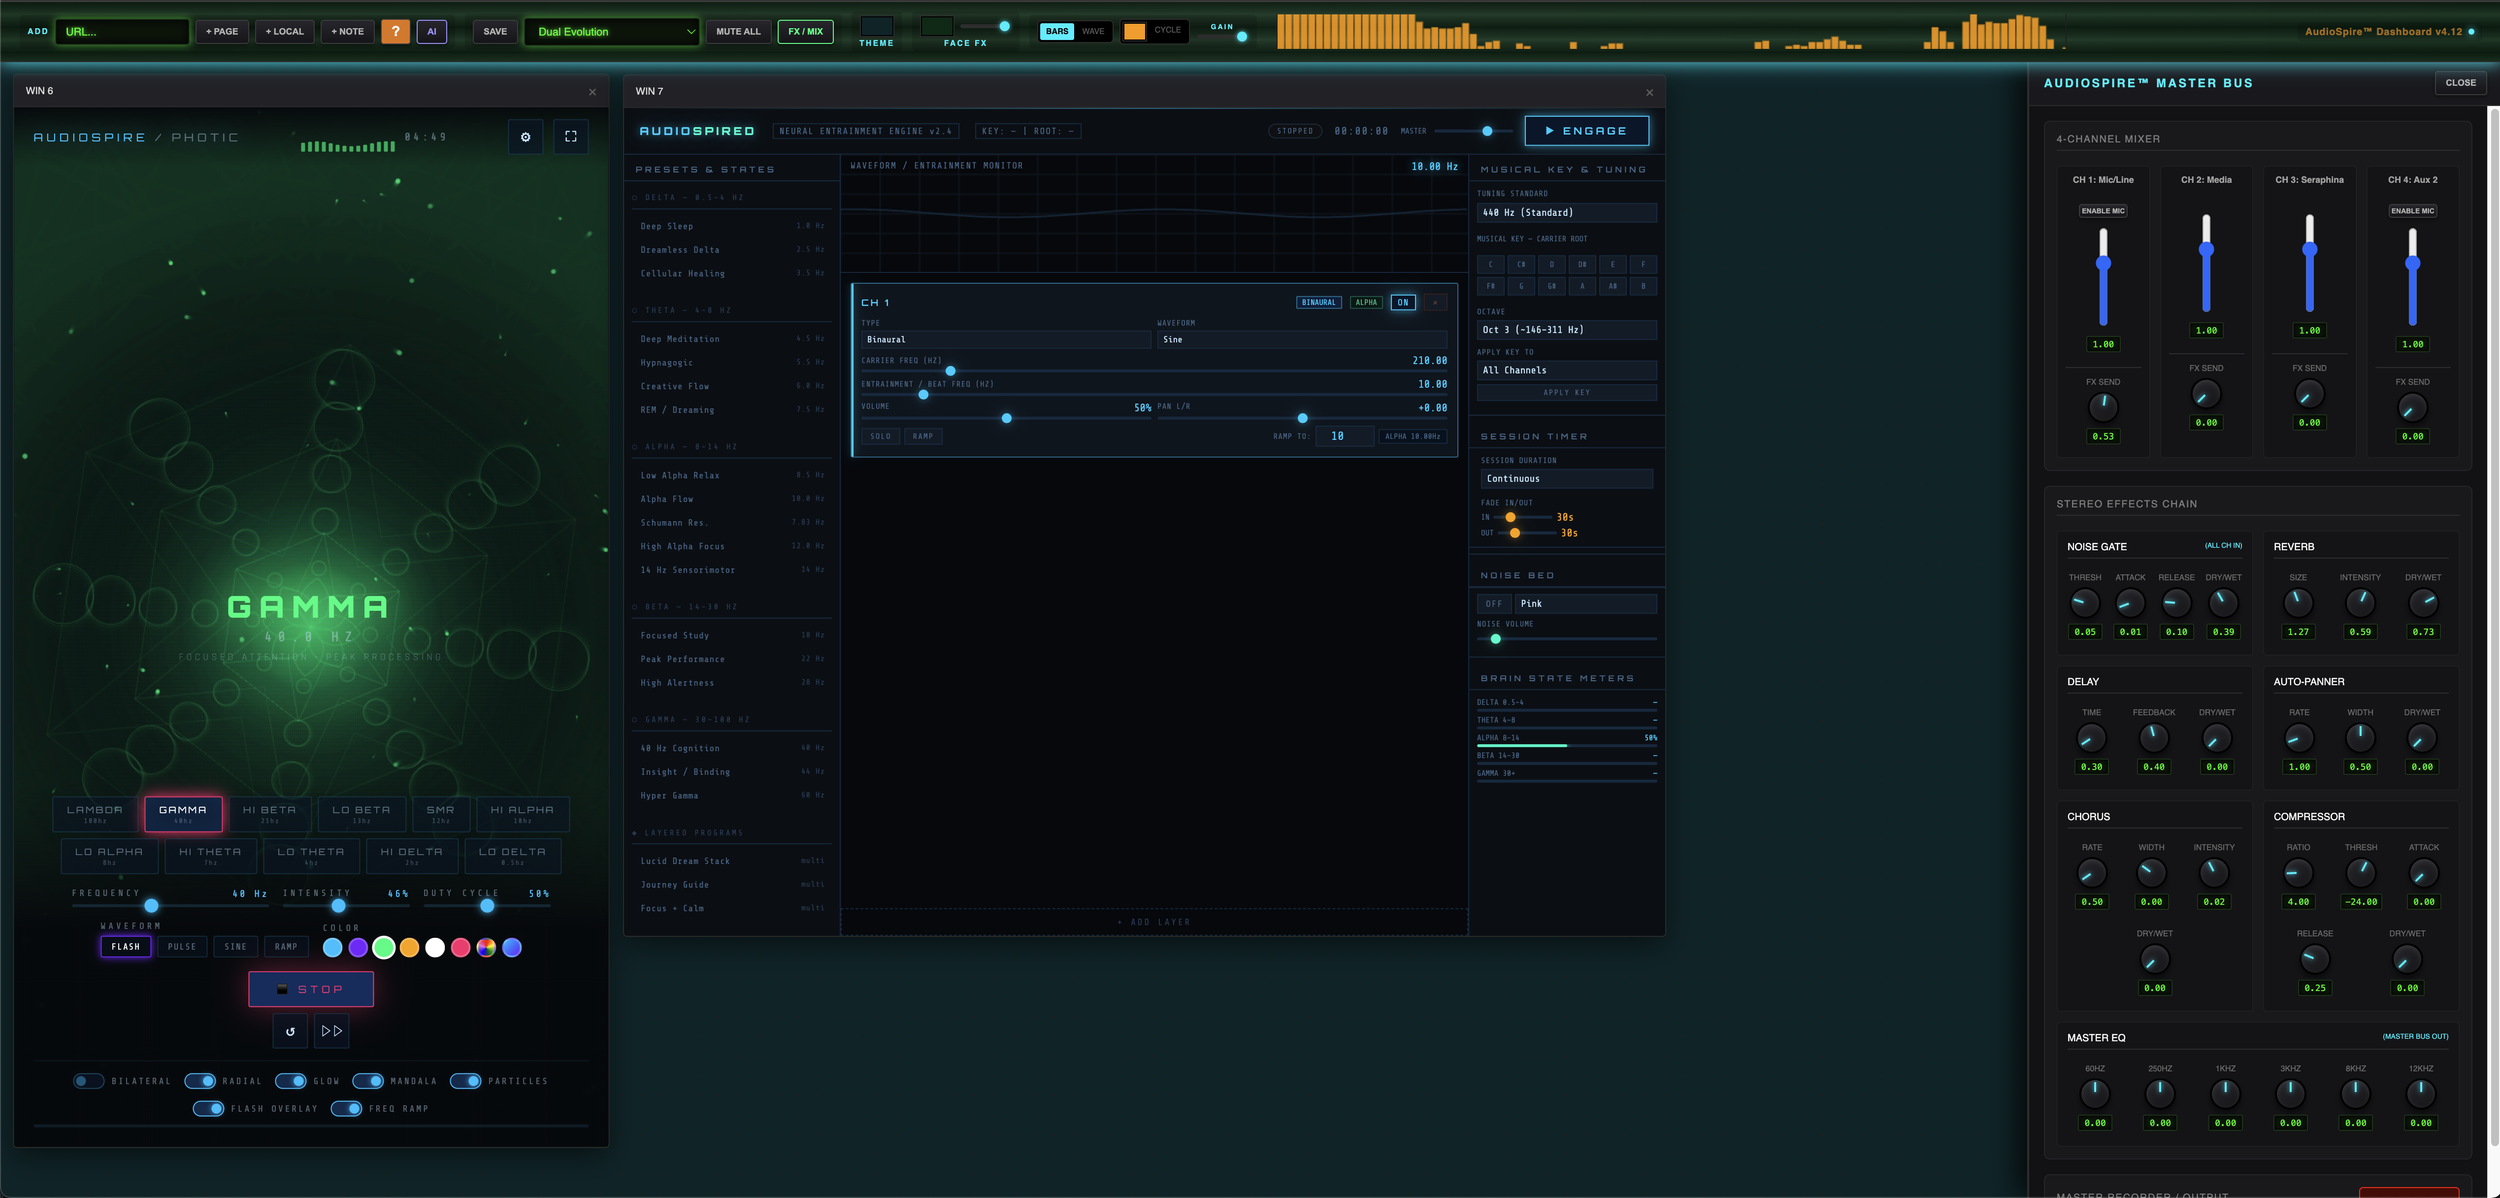Open the Dual Evolution preset dropdown

coord(611,31)
